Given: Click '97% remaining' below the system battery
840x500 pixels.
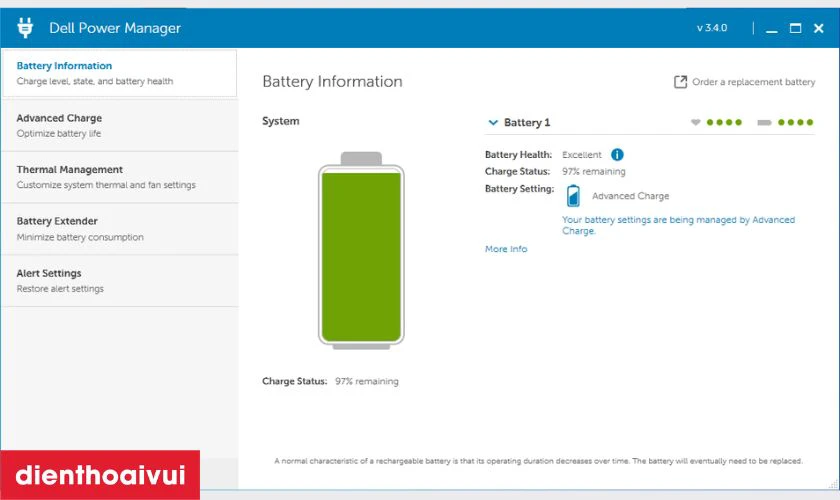Looking at the screenshot, I should (367, 382).
